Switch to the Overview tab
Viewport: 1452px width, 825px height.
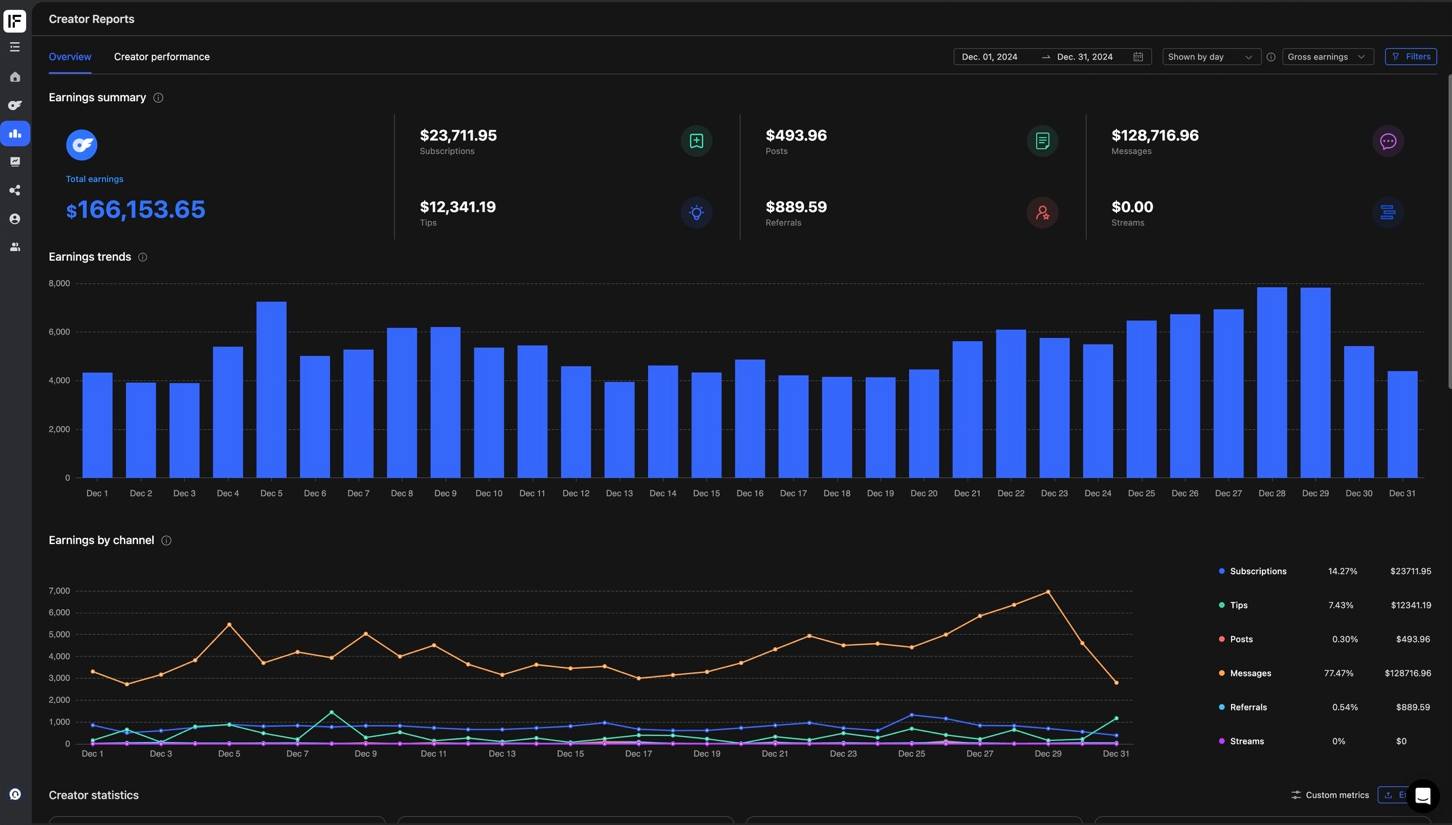pos(70,57)
